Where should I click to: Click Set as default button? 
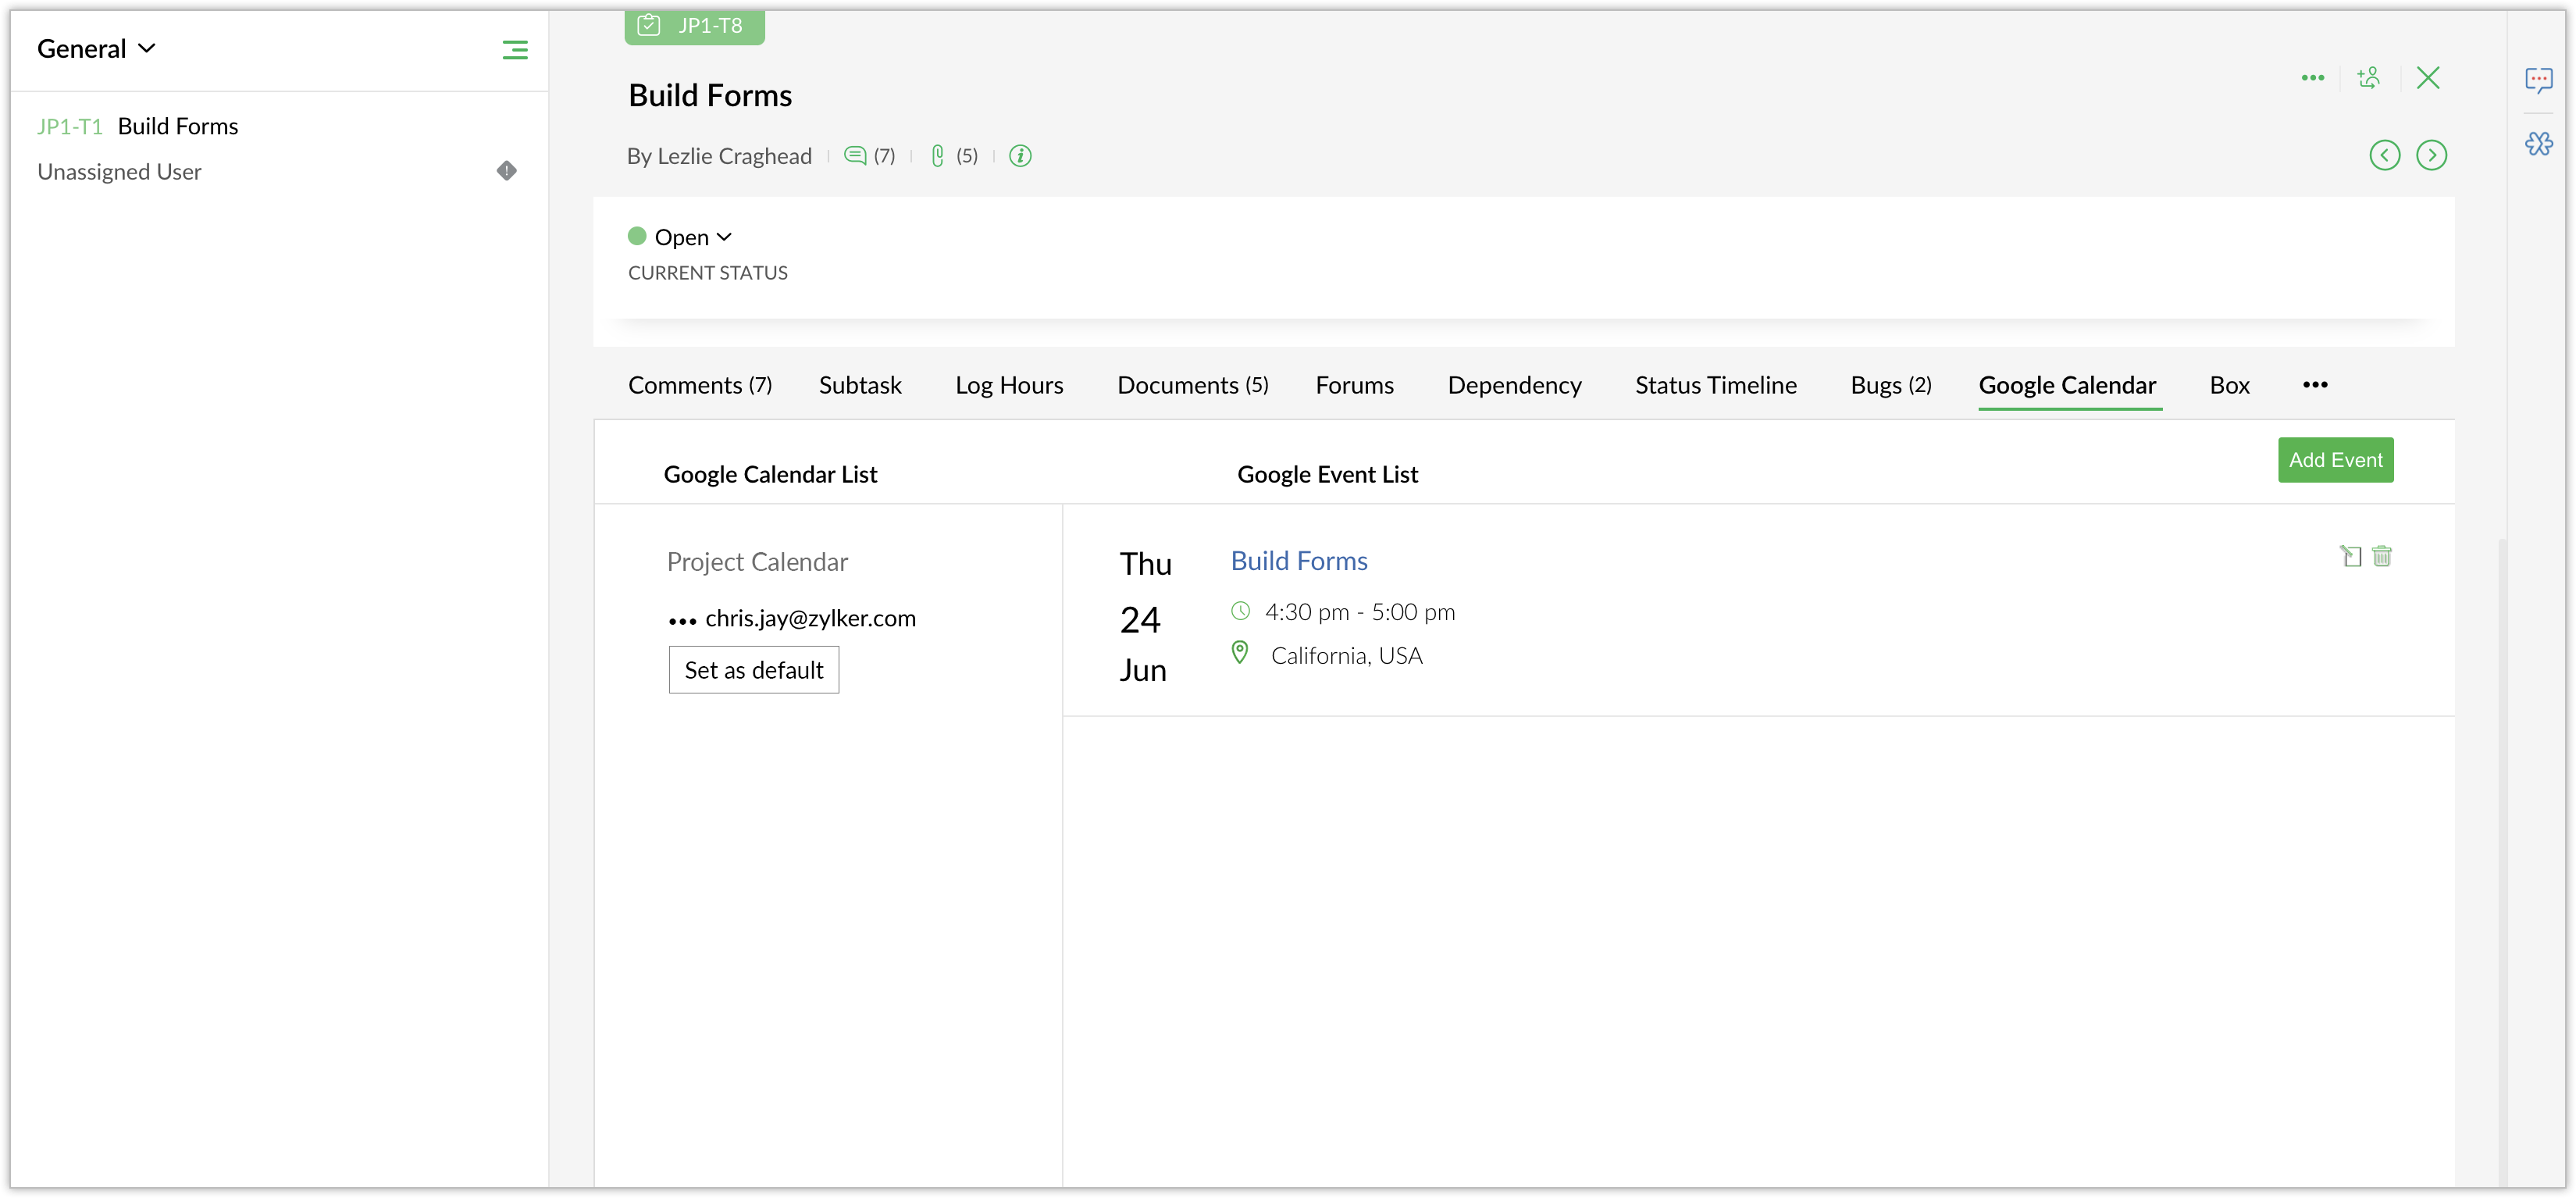pos(753,670)
